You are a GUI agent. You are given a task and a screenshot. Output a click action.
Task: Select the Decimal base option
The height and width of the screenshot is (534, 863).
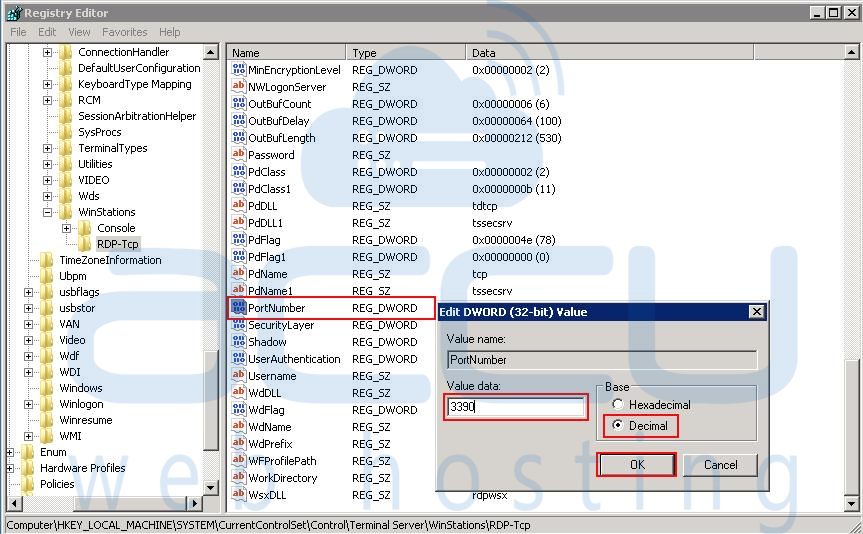pyautogui.click(x=618, y=426)
